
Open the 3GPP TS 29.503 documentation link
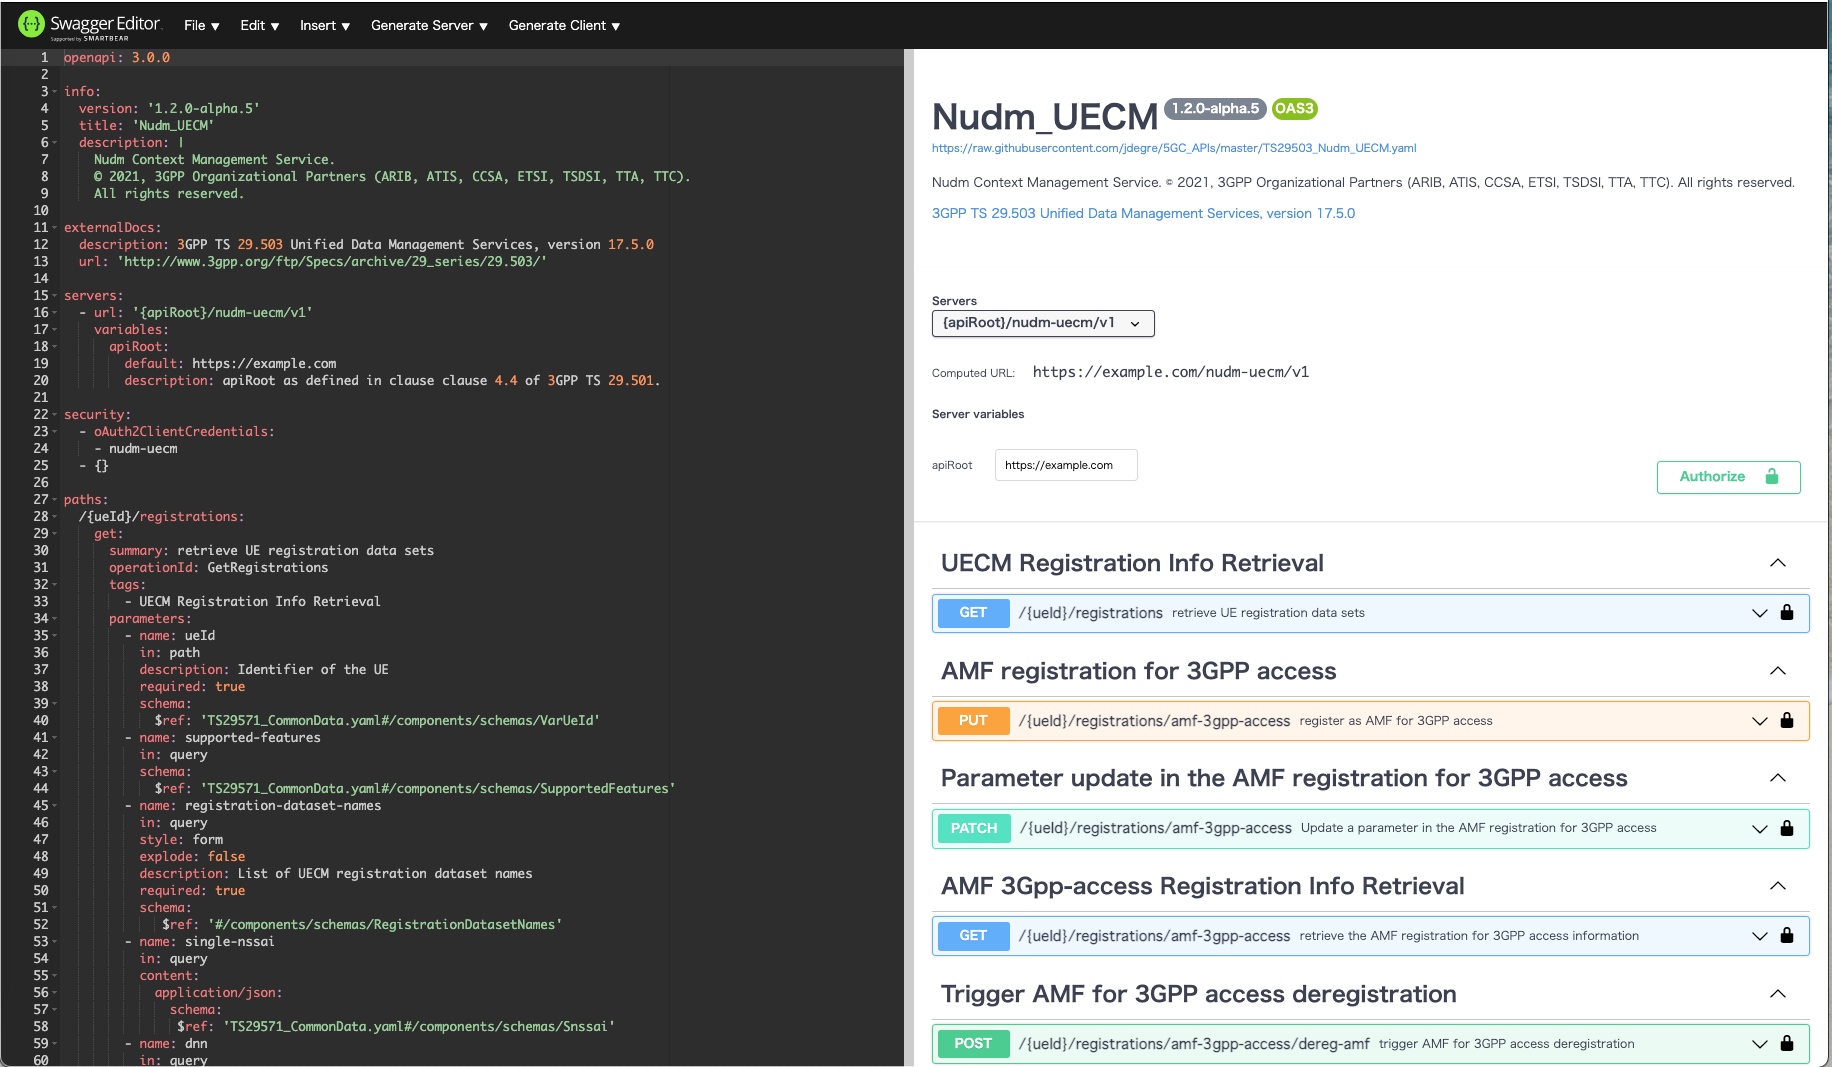point(1143,213)
